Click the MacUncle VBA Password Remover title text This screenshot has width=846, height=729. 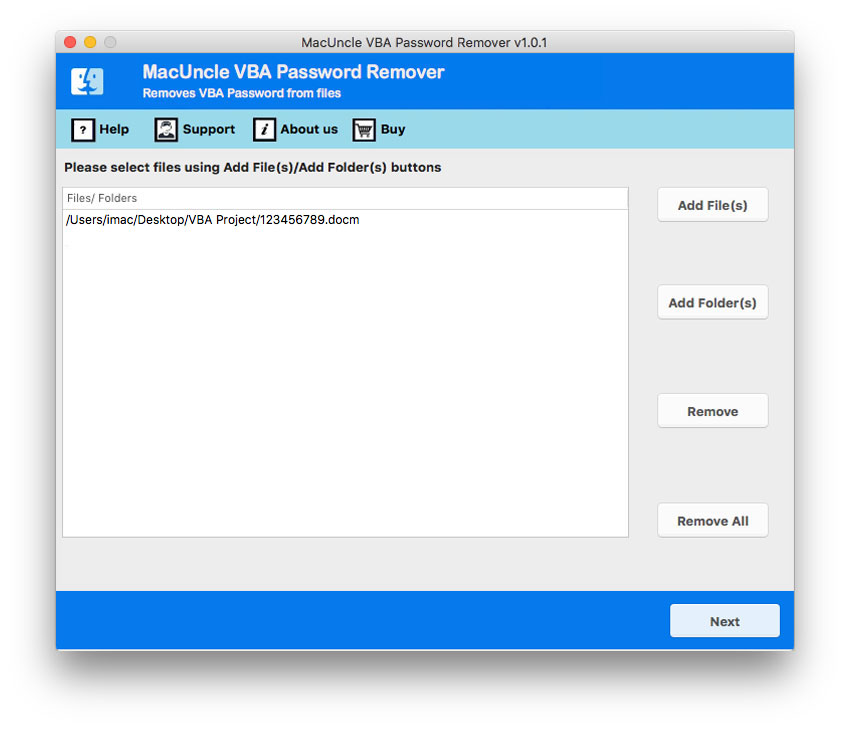click(x=289, y=71)
